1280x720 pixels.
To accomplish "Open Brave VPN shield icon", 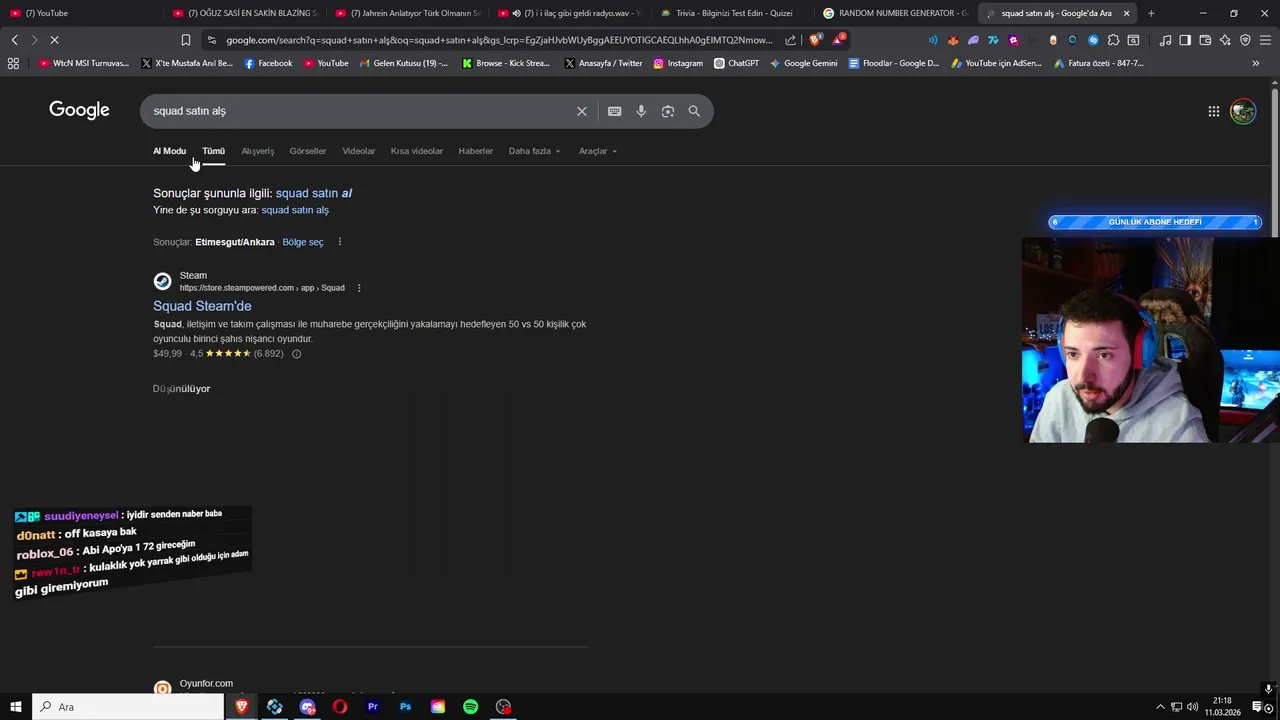I will (1245, 40).
